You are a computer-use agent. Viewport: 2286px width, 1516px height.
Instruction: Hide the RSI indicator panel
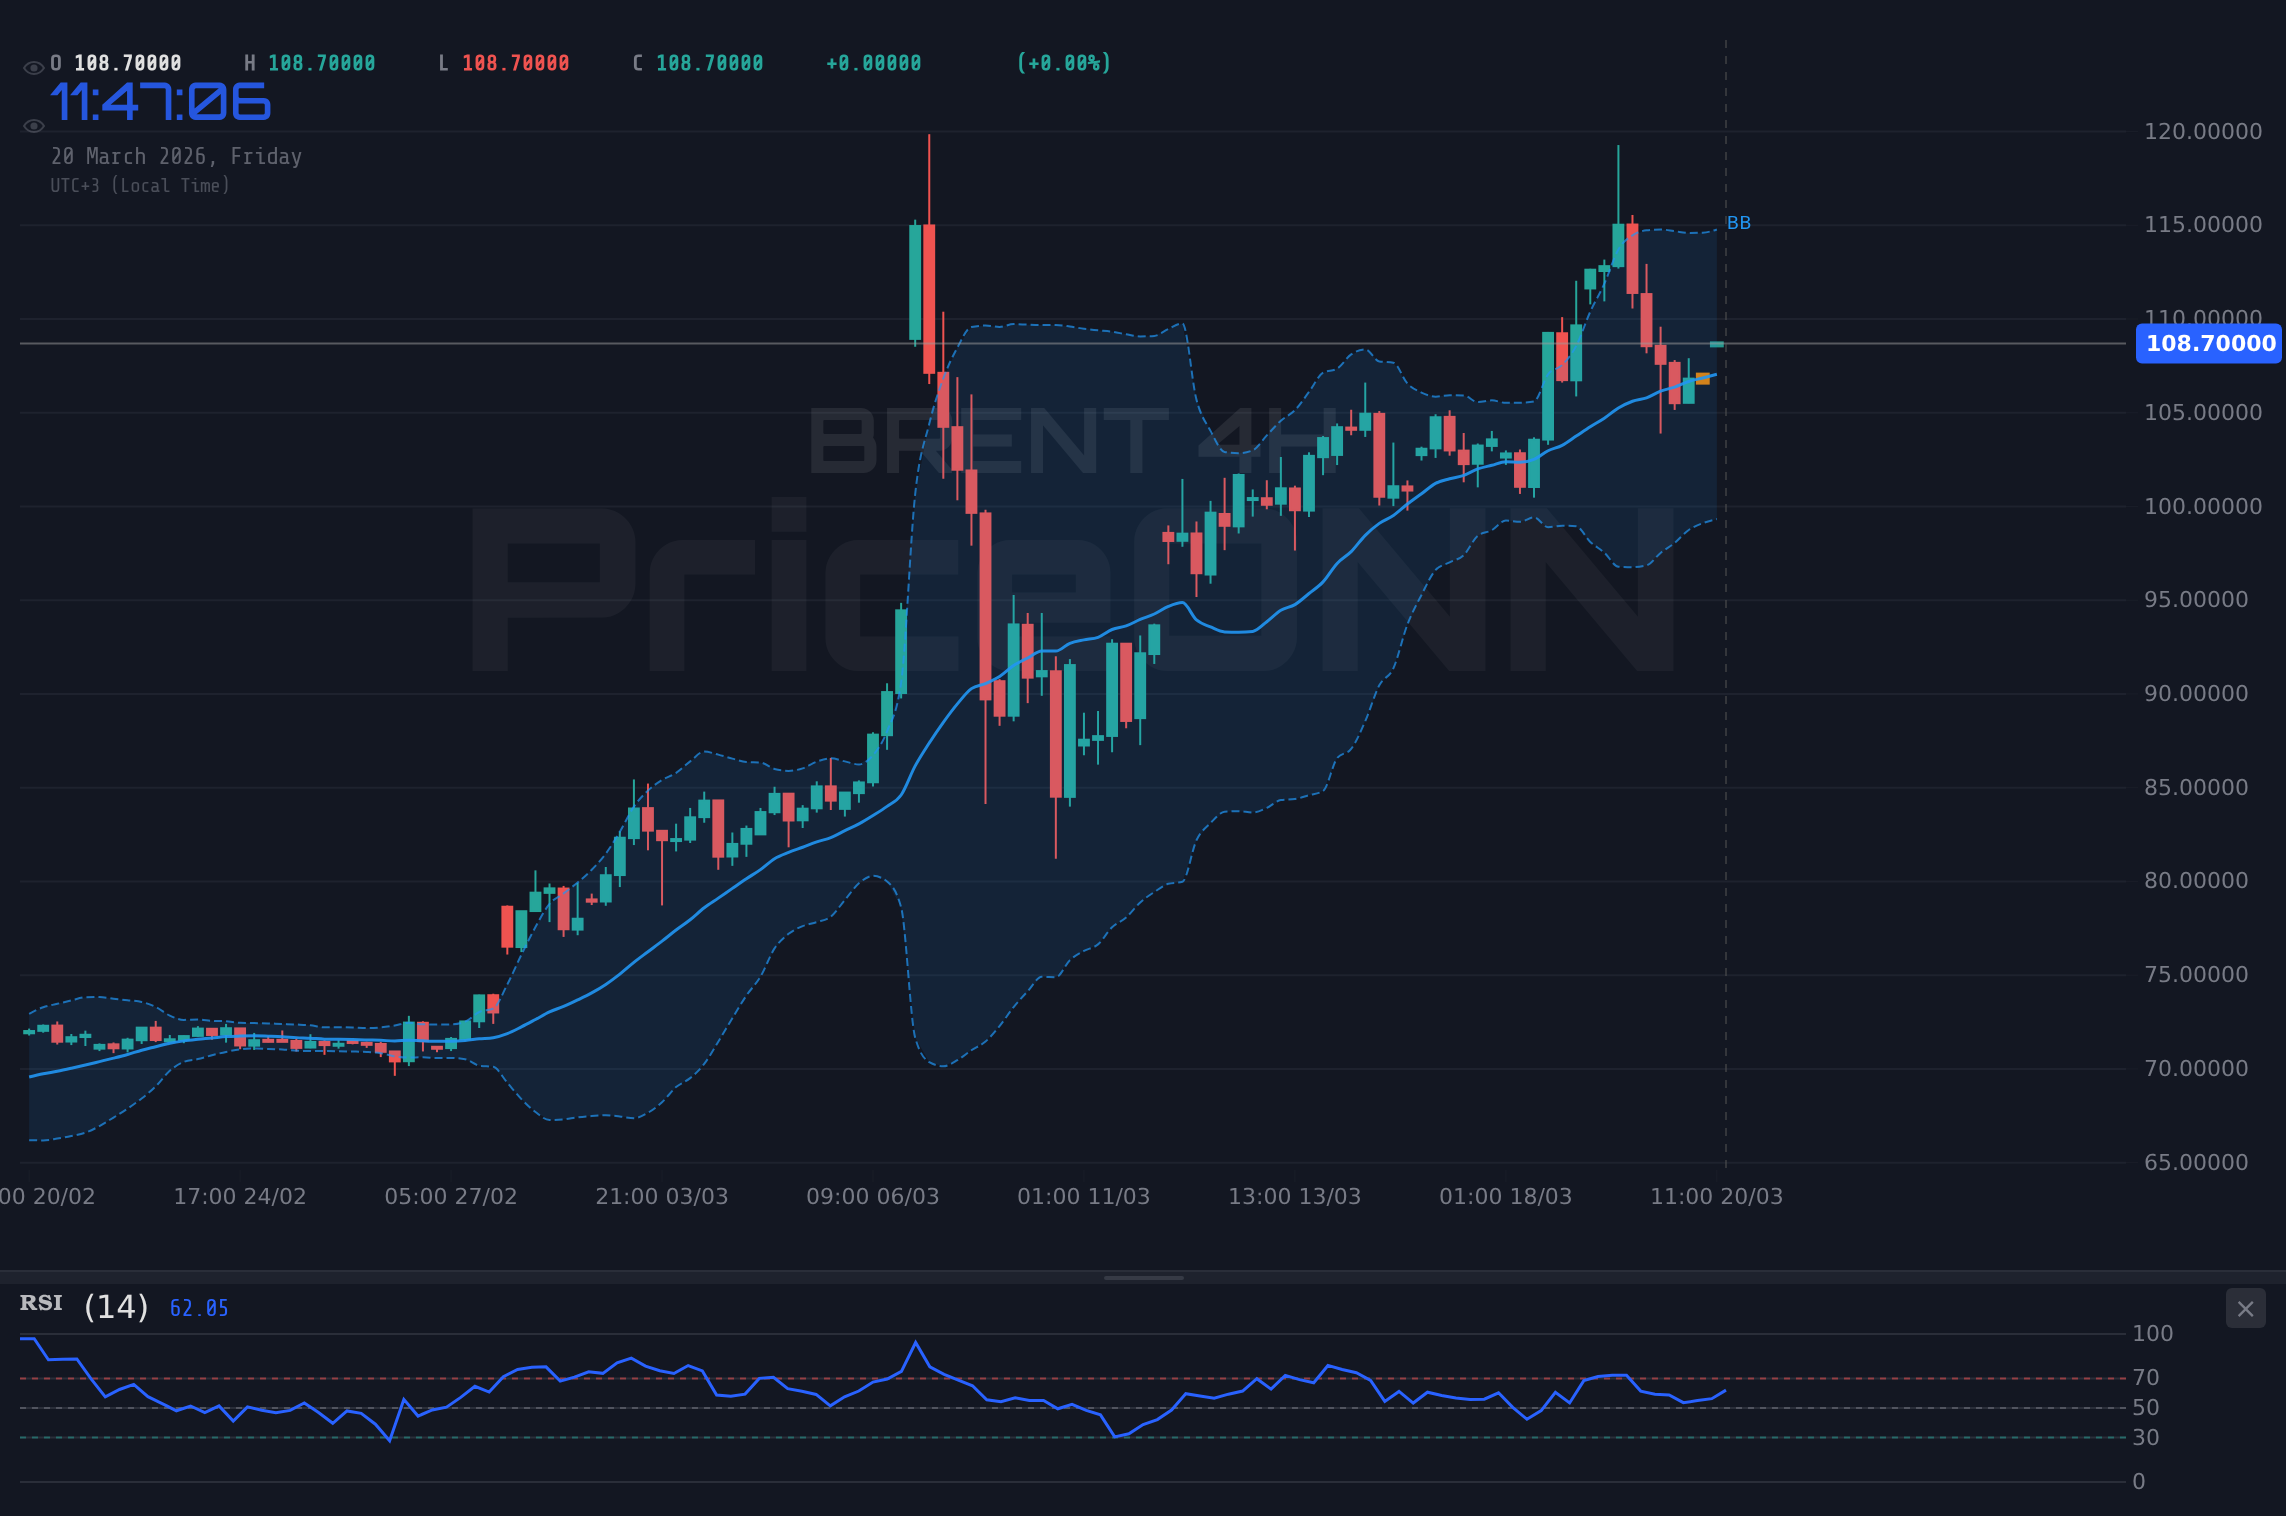coord(2244,1308)
